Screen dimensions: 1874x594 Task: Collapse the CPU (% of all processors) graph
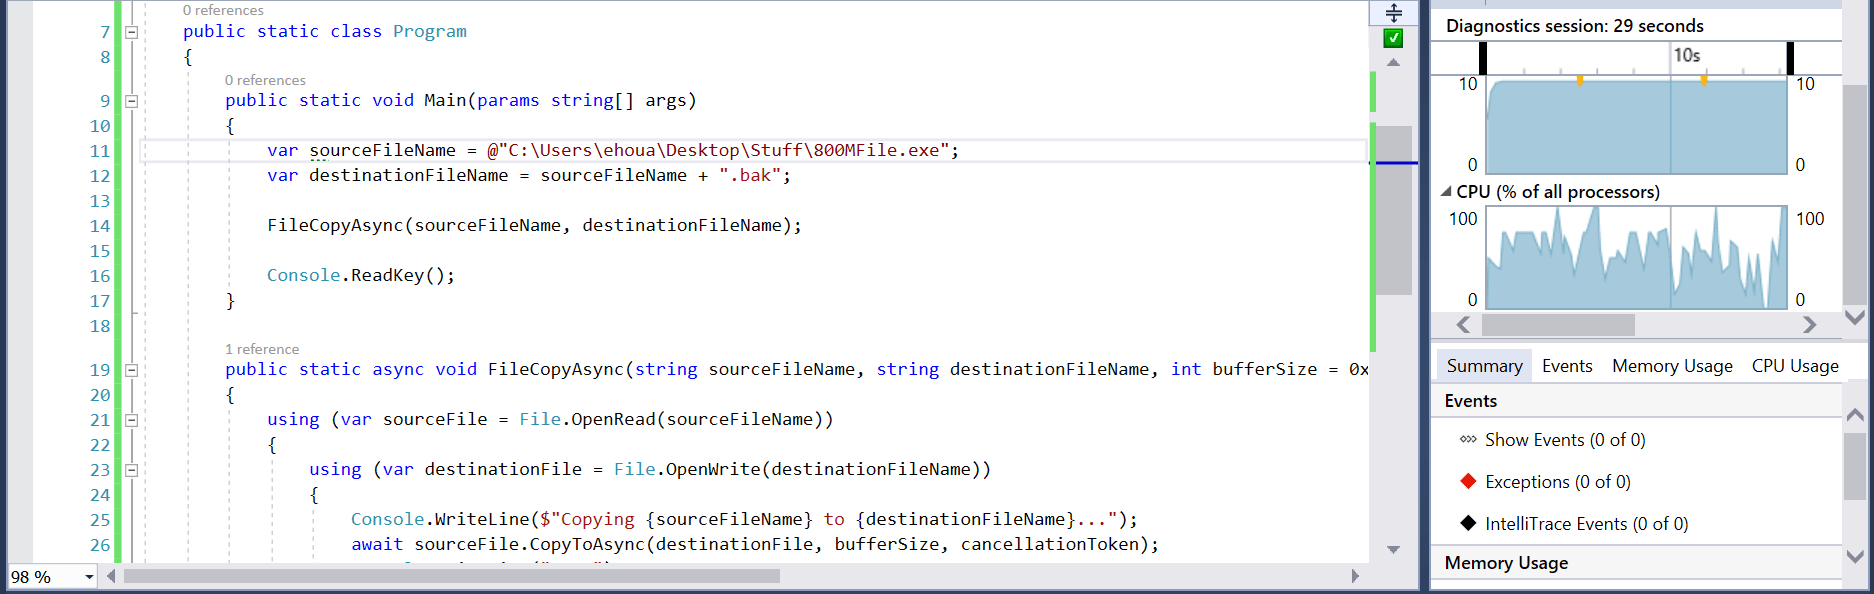pyautogui.click(x=1446, y=191)
